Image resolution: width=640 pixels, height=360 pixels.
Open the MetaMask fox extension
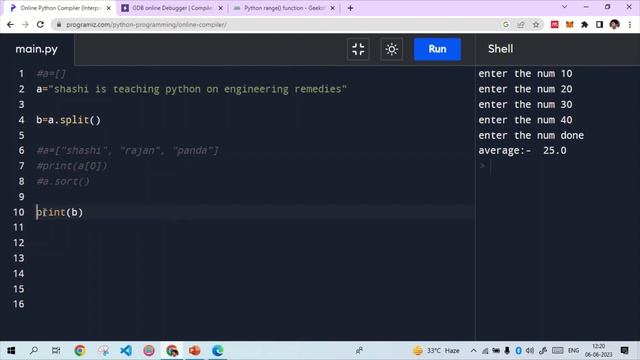coord(569,24)
